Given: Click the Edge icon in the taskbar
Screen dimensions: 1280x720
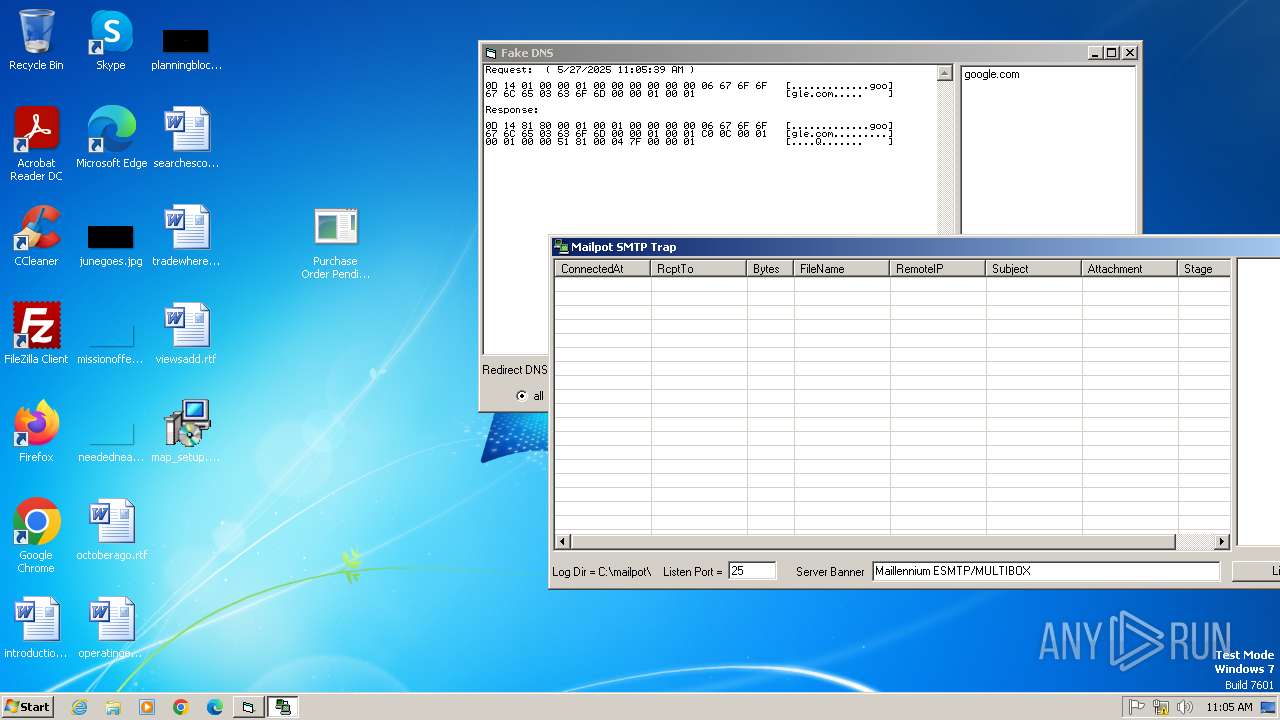Looking at the screenshot, I should (x=215, y=707).
